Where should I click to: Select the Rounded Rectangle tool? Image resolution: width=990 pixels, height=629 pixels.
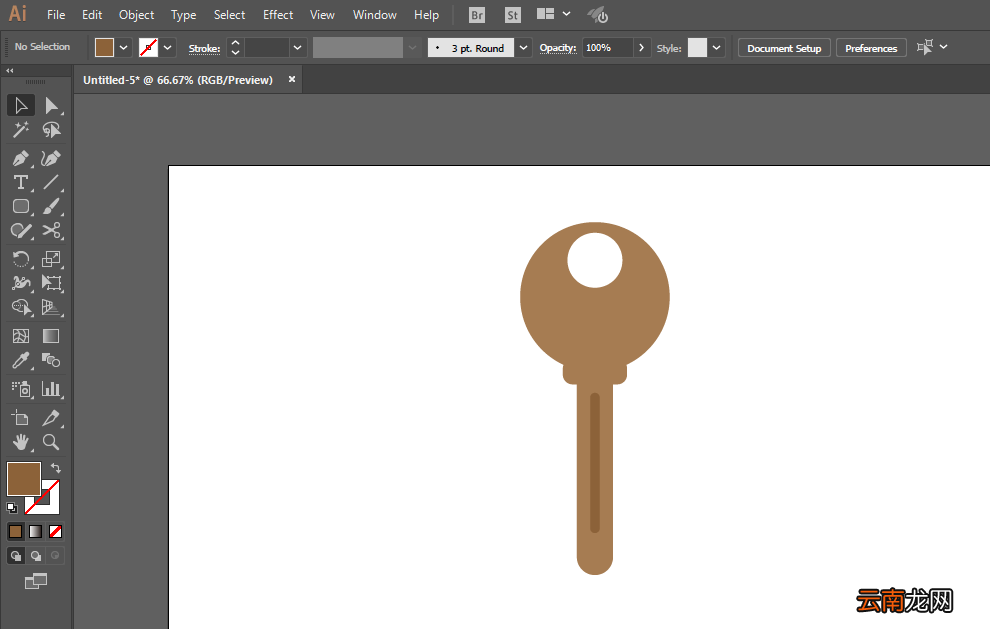(21, 207)
